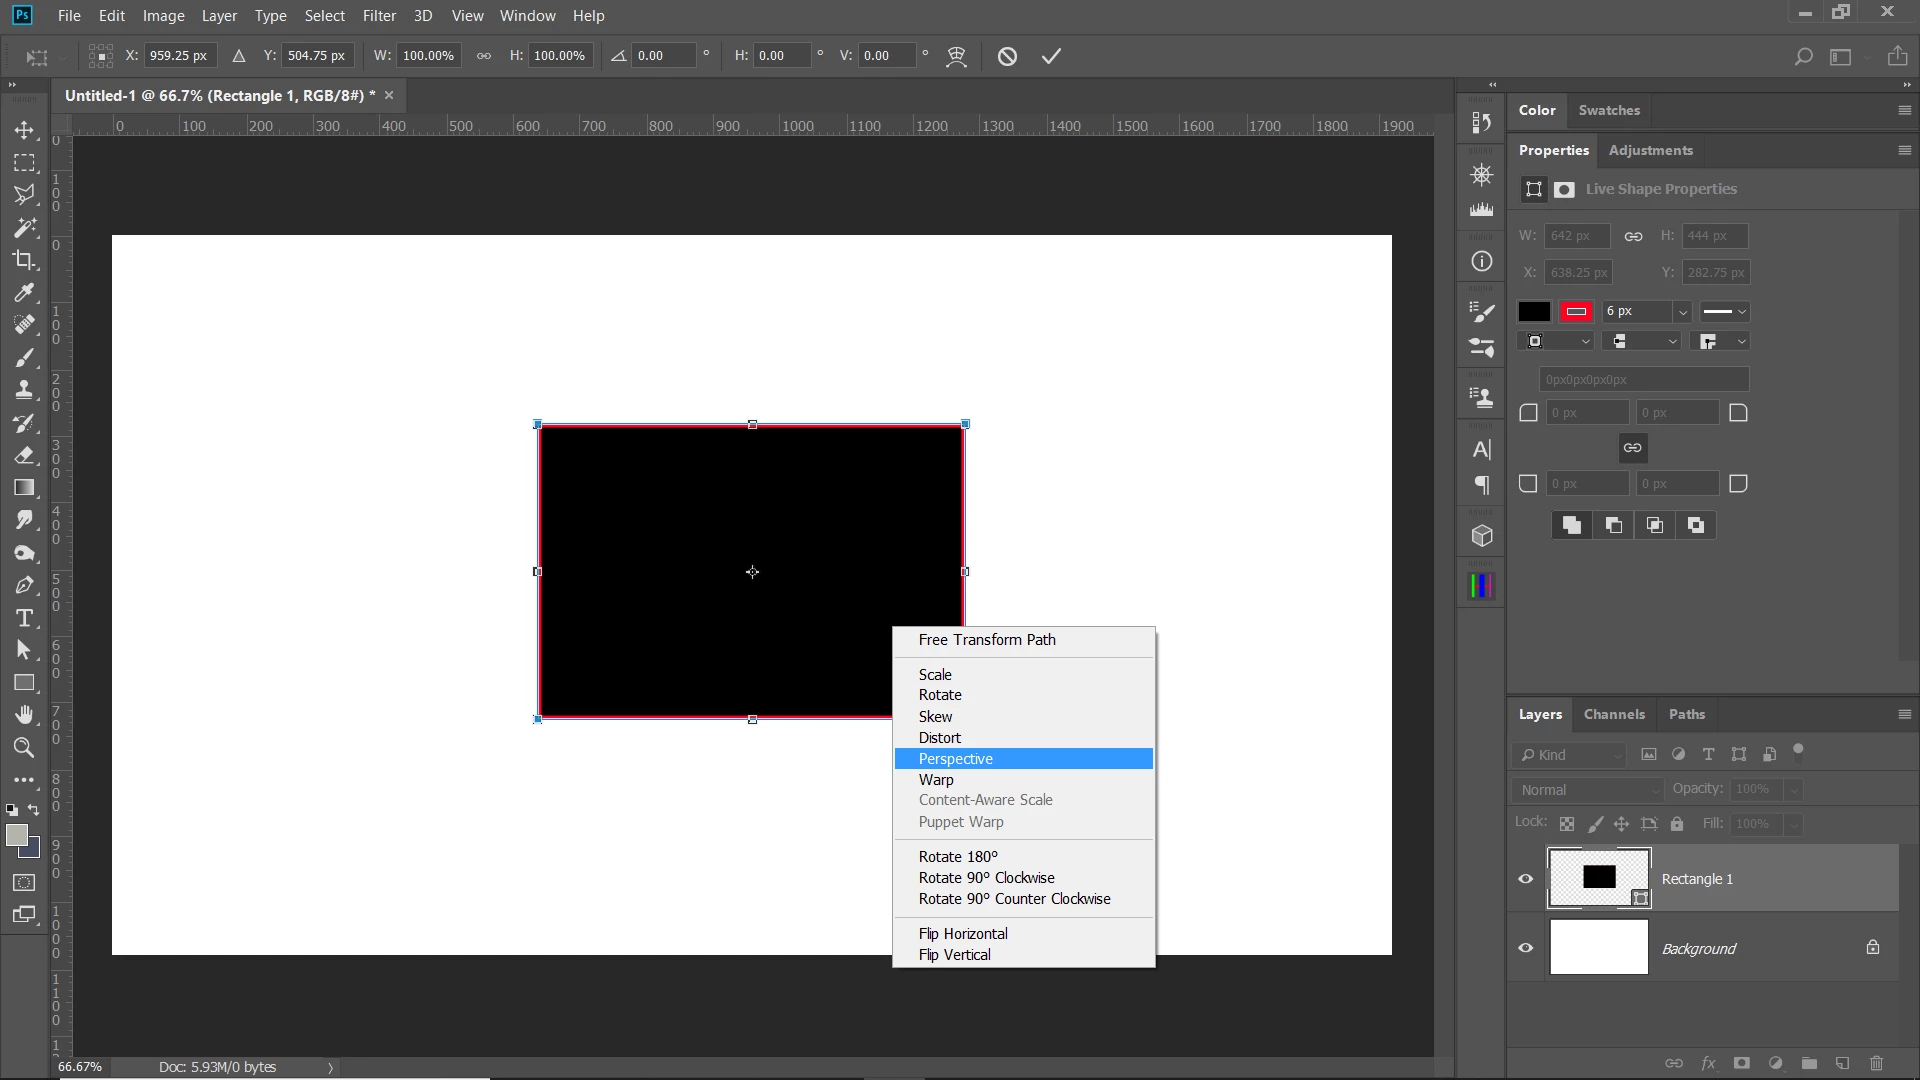Cancel the transform in options bar
This screenshot has height=1080, width=1920.
point(1007,56)
